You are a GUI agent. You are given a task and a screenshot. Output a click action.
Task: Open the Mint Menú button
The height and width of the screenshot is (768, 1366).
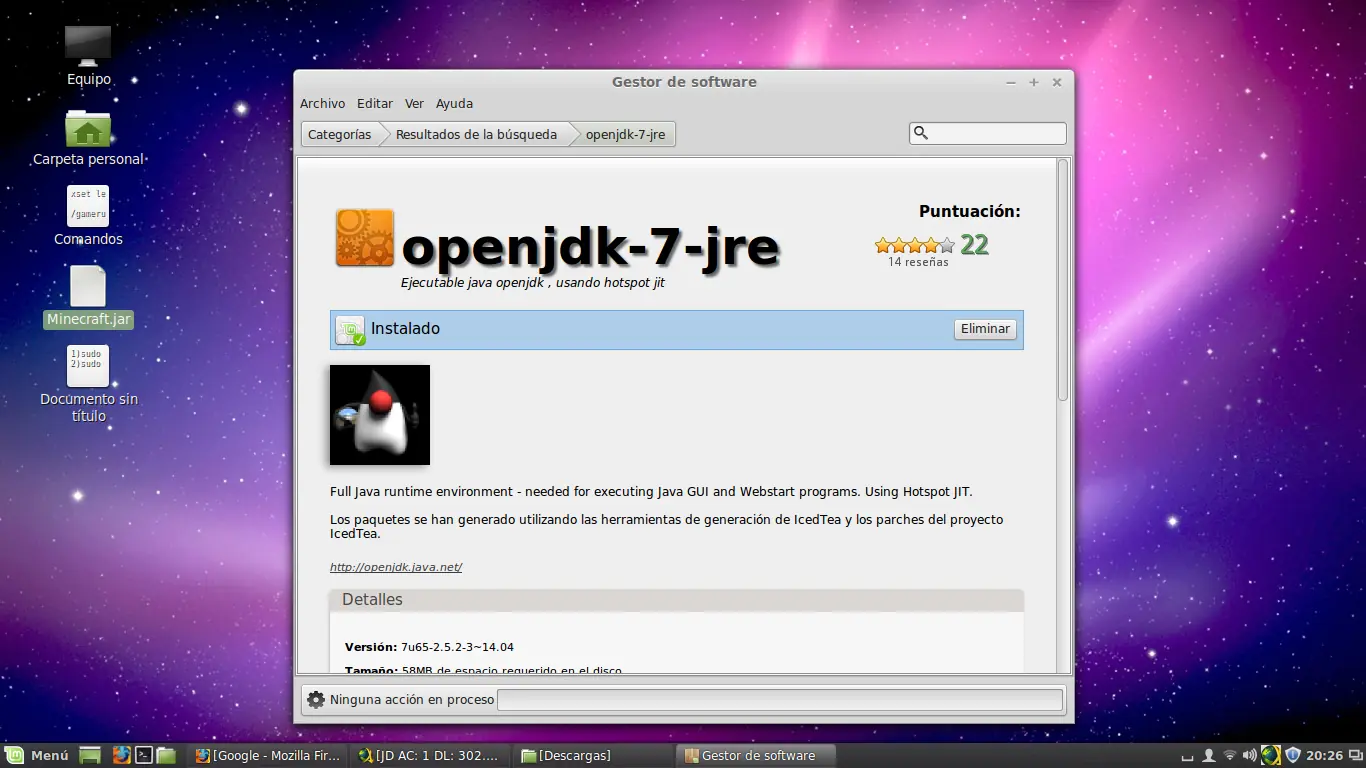coord(37,755)
